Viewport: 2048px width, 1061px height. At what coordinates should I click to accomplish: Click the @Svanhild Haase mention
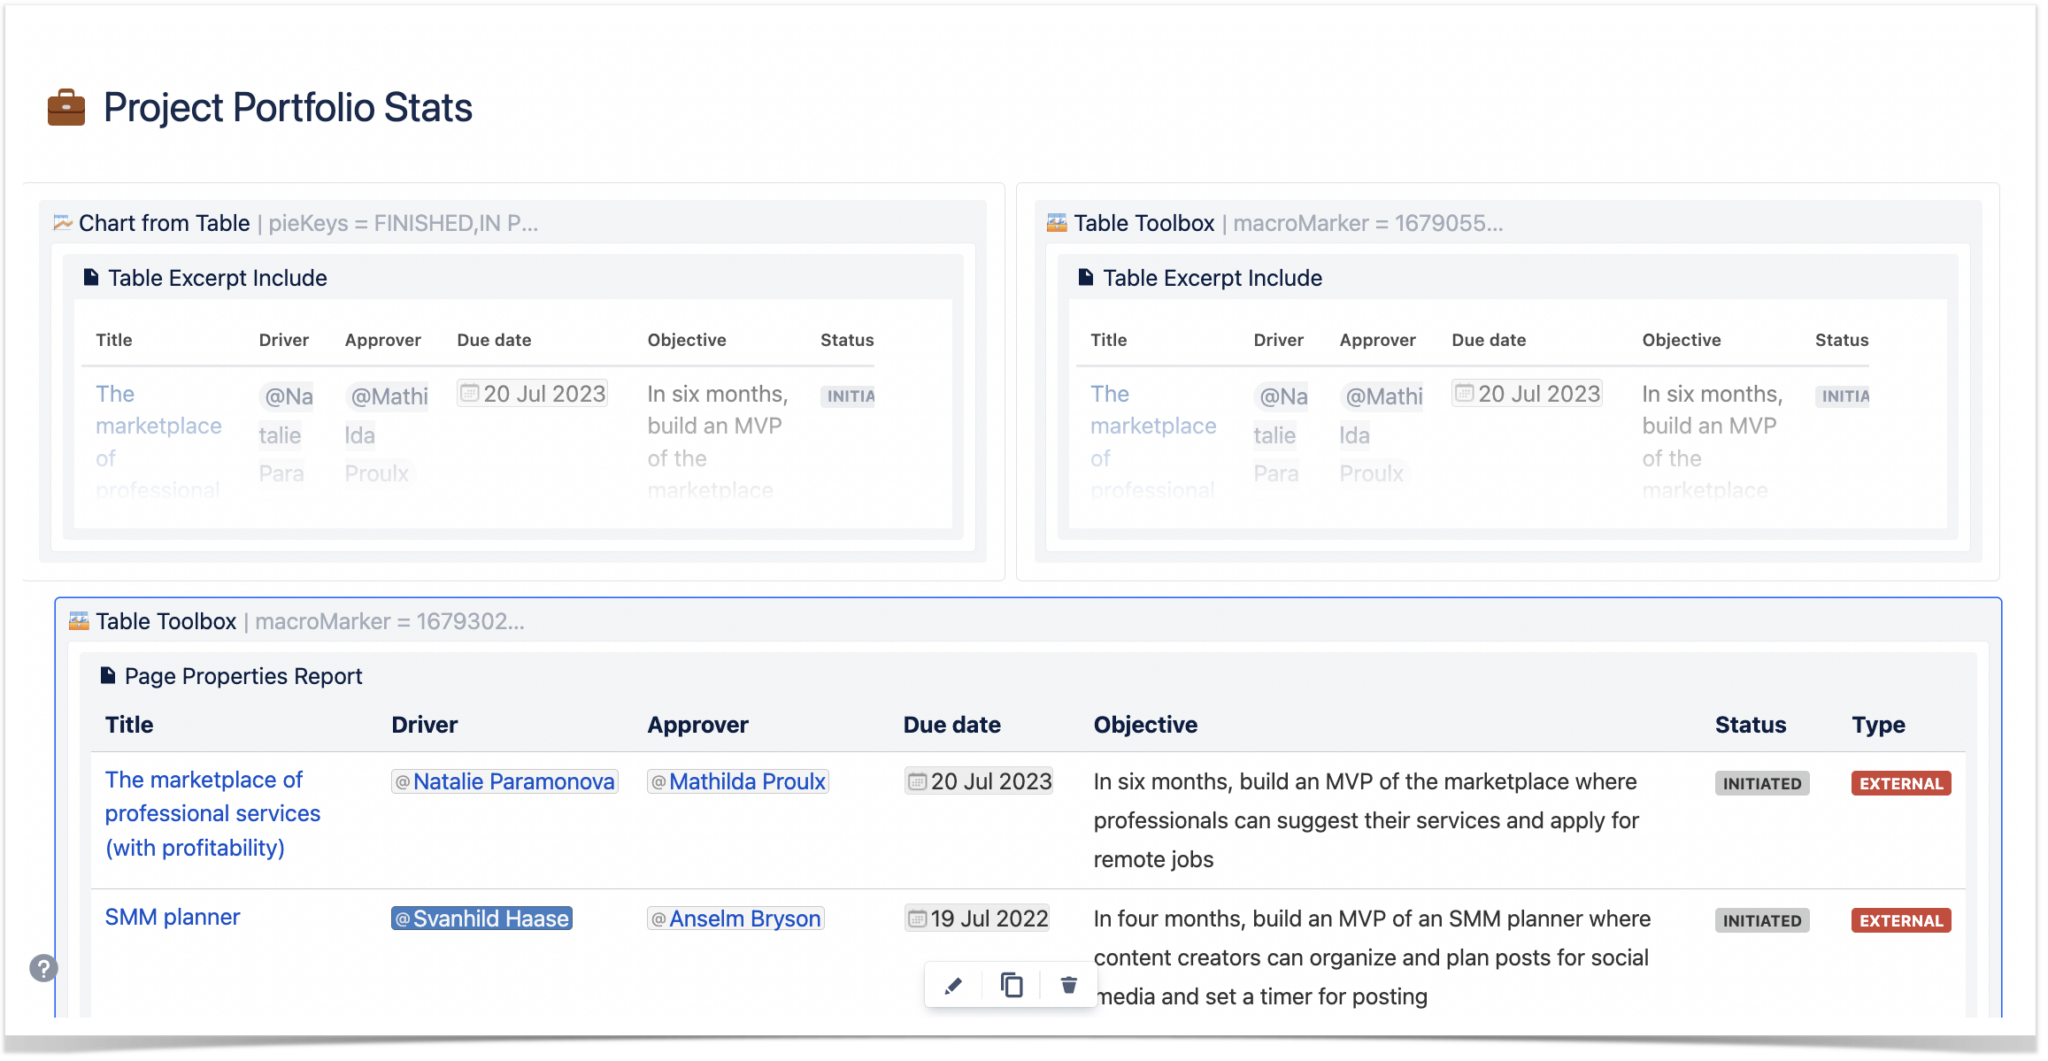(x=481, y=918)
